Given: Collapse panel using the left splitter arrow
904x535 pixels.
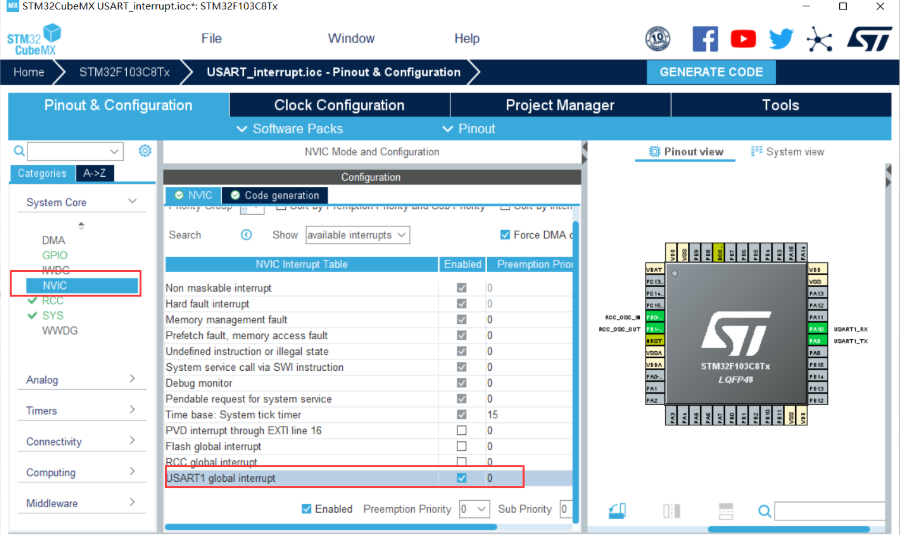Looking at the screenshot, I should click(584, 148).
